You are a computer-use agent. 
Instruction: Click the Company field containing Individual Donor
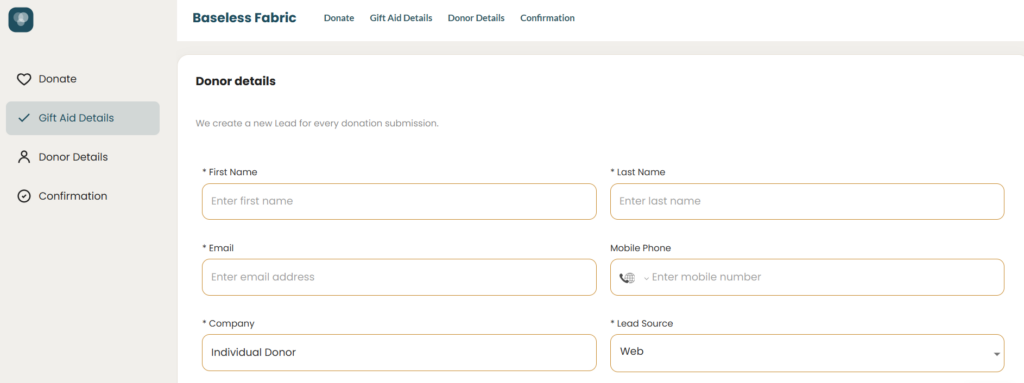coord(399,353)
